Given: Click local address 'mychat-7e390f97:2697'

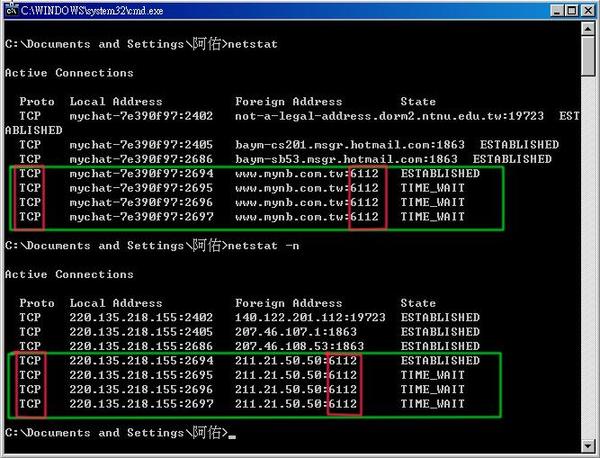Looking at the screenshot, I should coord(141,217).
